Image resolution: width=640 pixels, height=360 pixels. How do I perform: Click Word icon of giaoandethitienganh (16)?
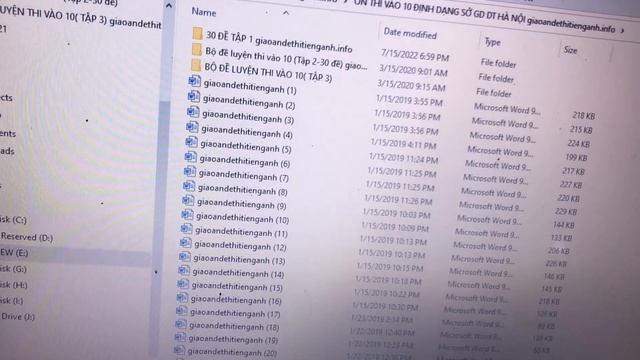[182, 298]
